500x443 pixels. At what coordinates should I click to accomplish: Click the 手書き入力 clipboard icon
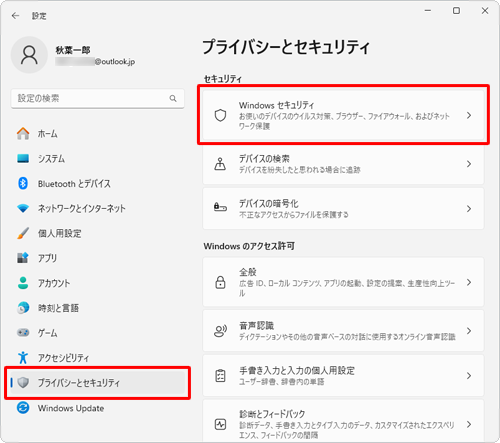point(220,376)
